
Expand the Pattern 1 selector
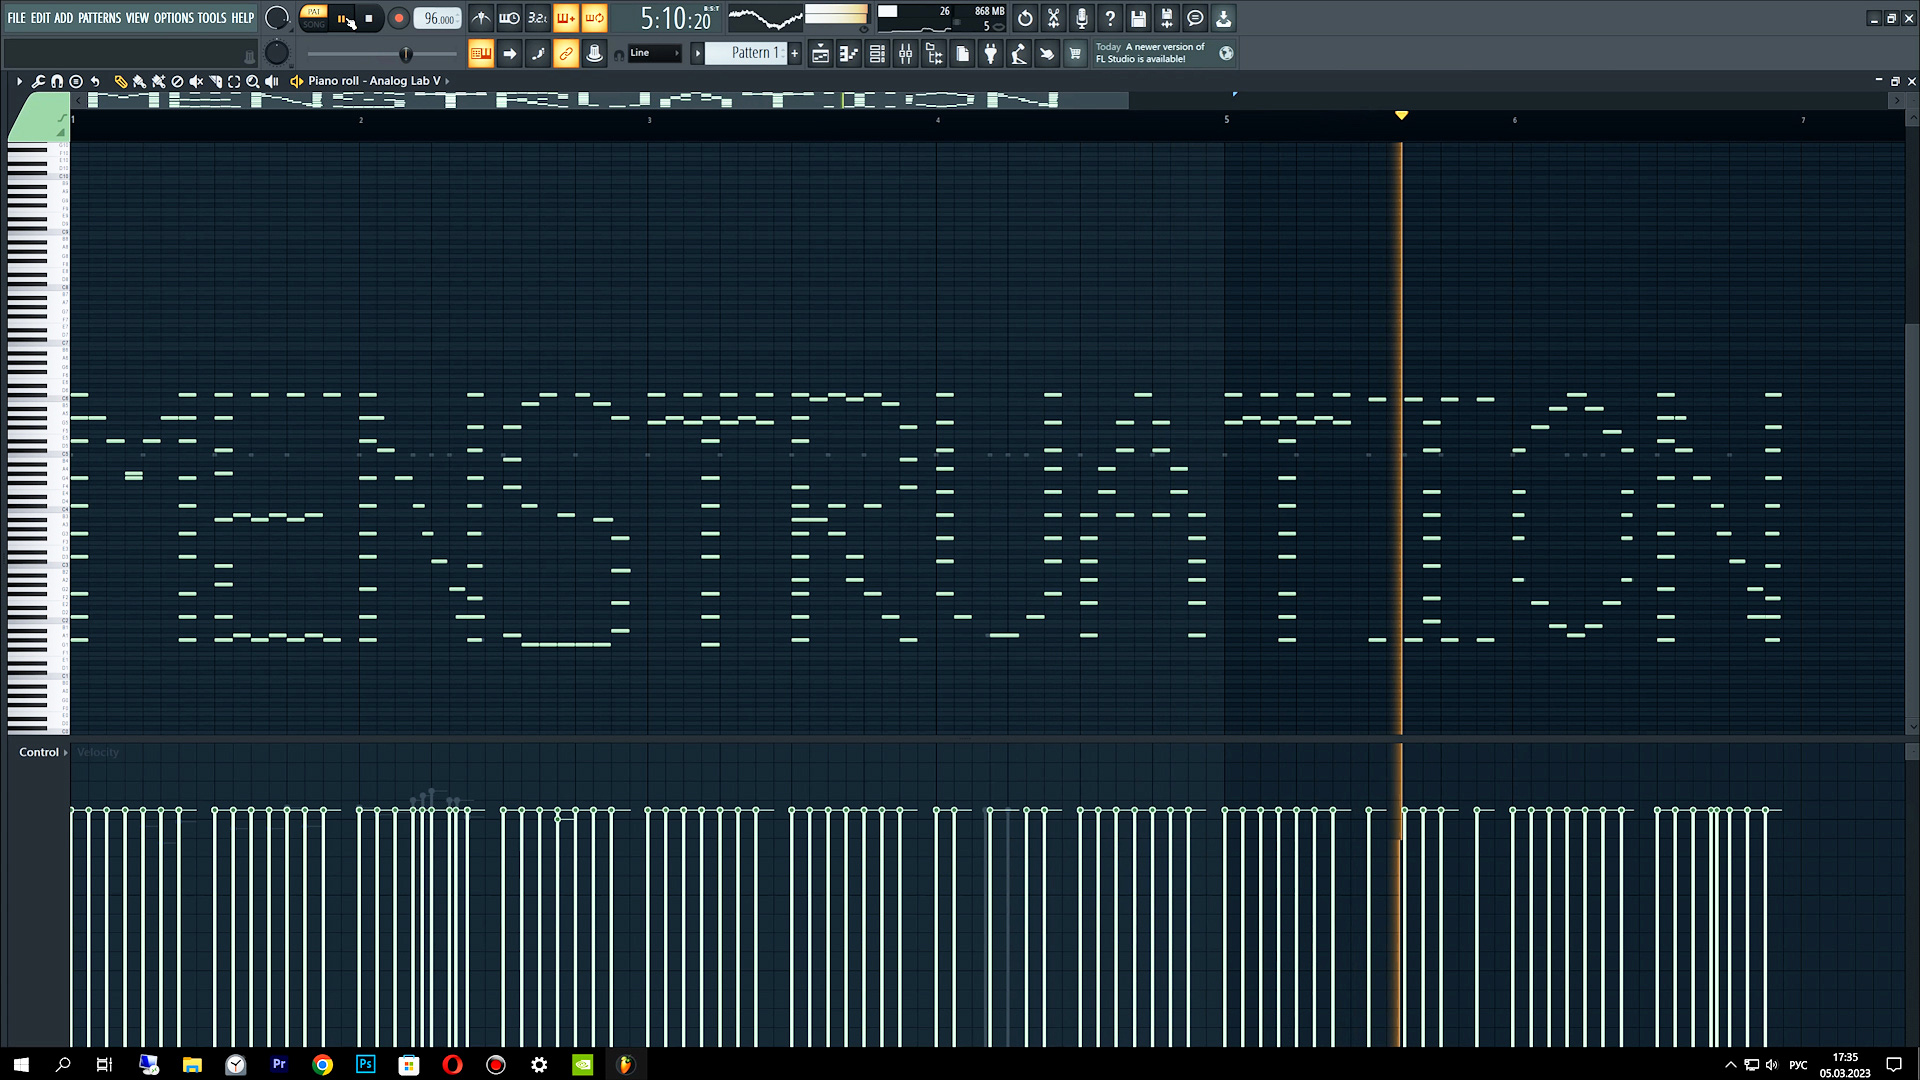point(698,53)
